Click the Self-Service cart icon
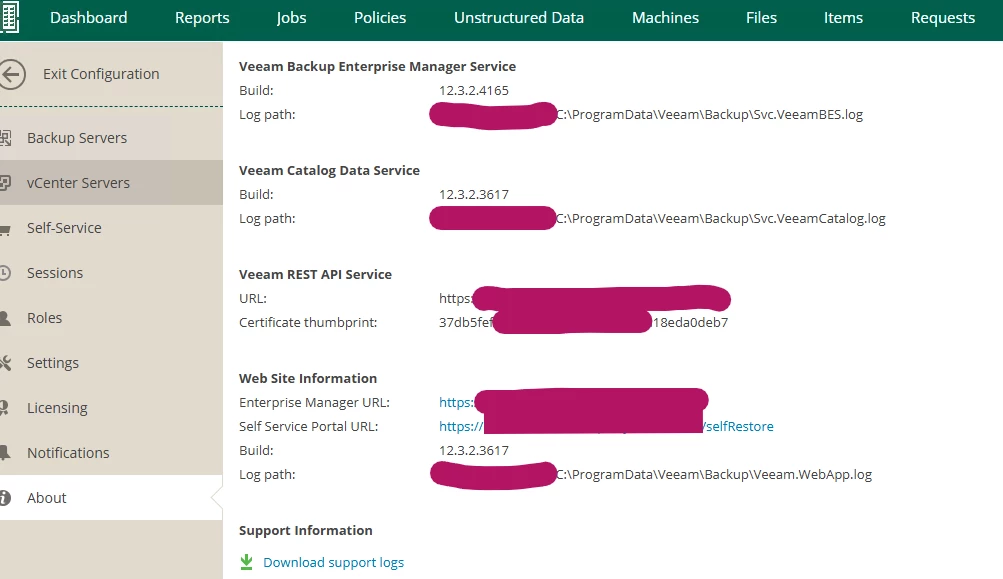Screen dimensions: 1003x579 click(x=5, y=229)
